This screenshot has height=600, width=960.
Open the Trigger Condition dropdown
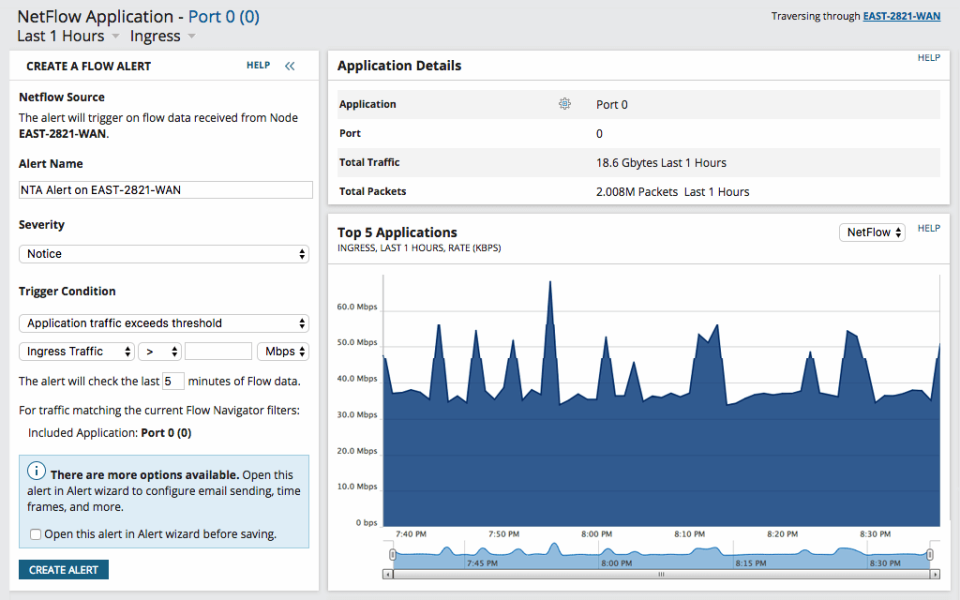click(x=163, y=323)
